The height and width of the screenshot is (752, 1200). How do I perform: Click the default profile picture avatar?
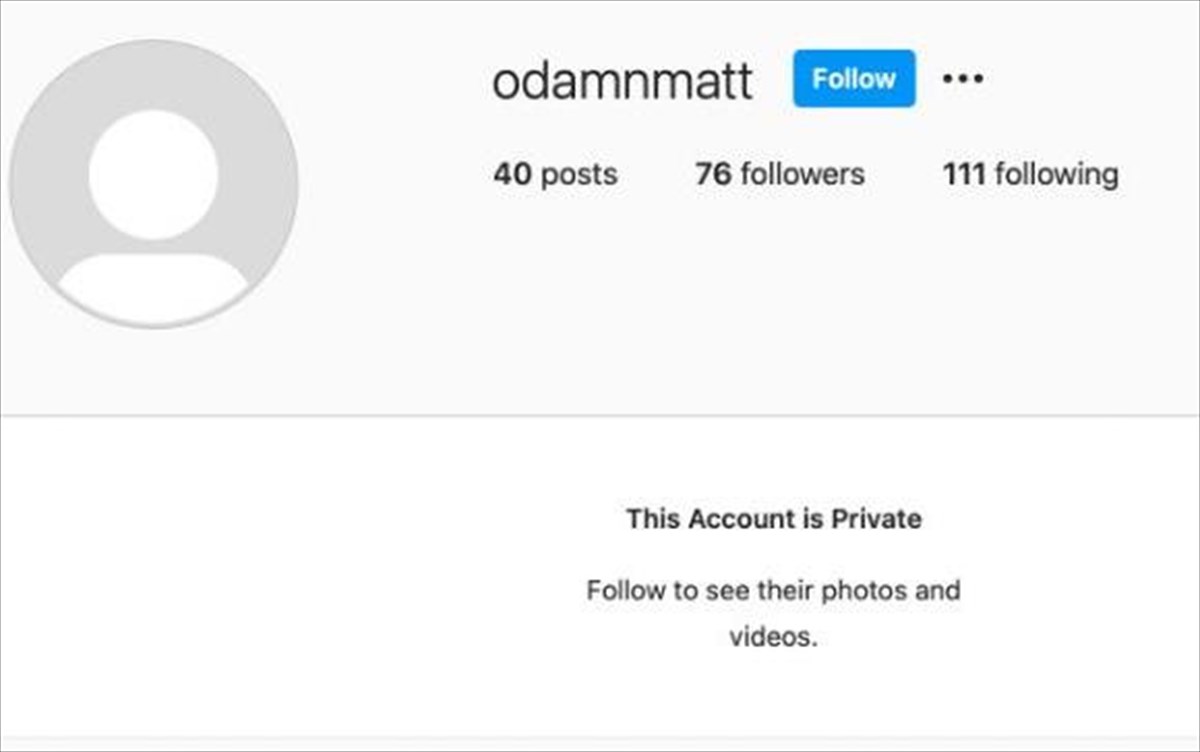(x=153, y=183)
